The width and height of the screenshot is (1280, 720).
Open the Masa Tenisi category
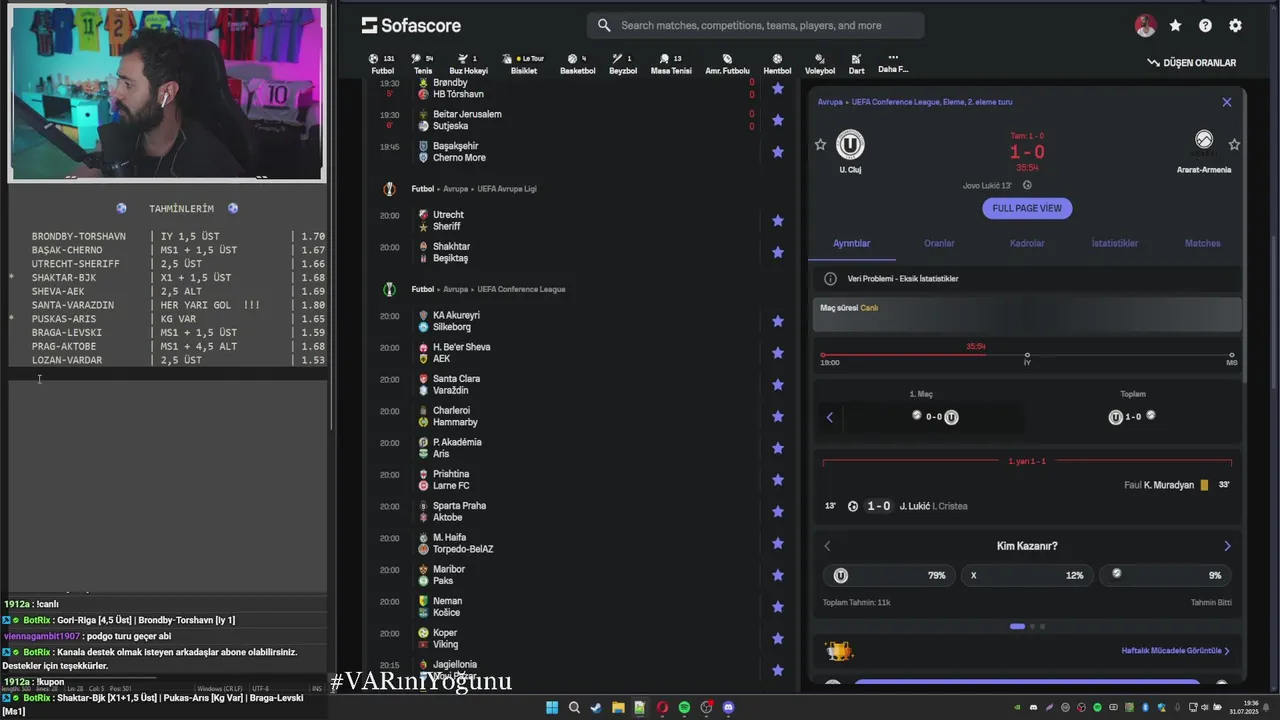coord(671,64)
